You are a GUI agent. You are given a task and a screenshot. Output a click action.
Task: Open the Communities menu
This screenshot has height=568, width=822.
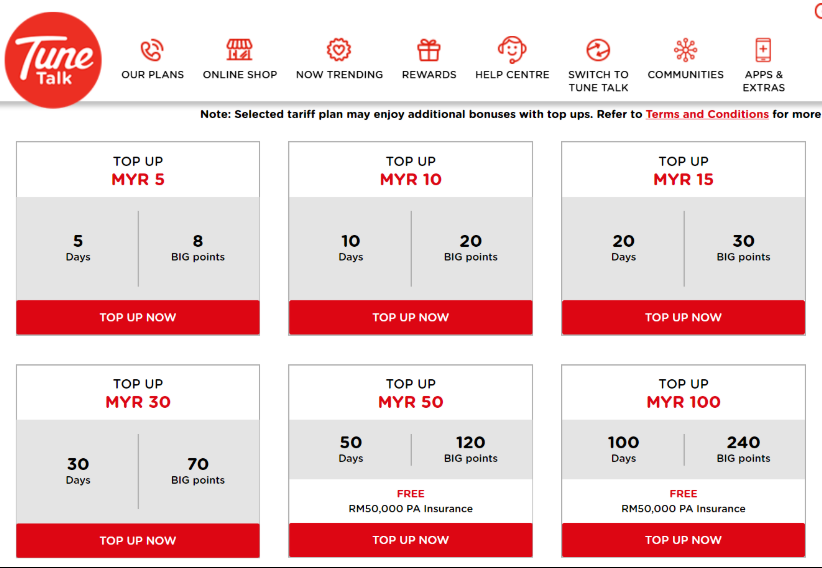tap(686, 74)
